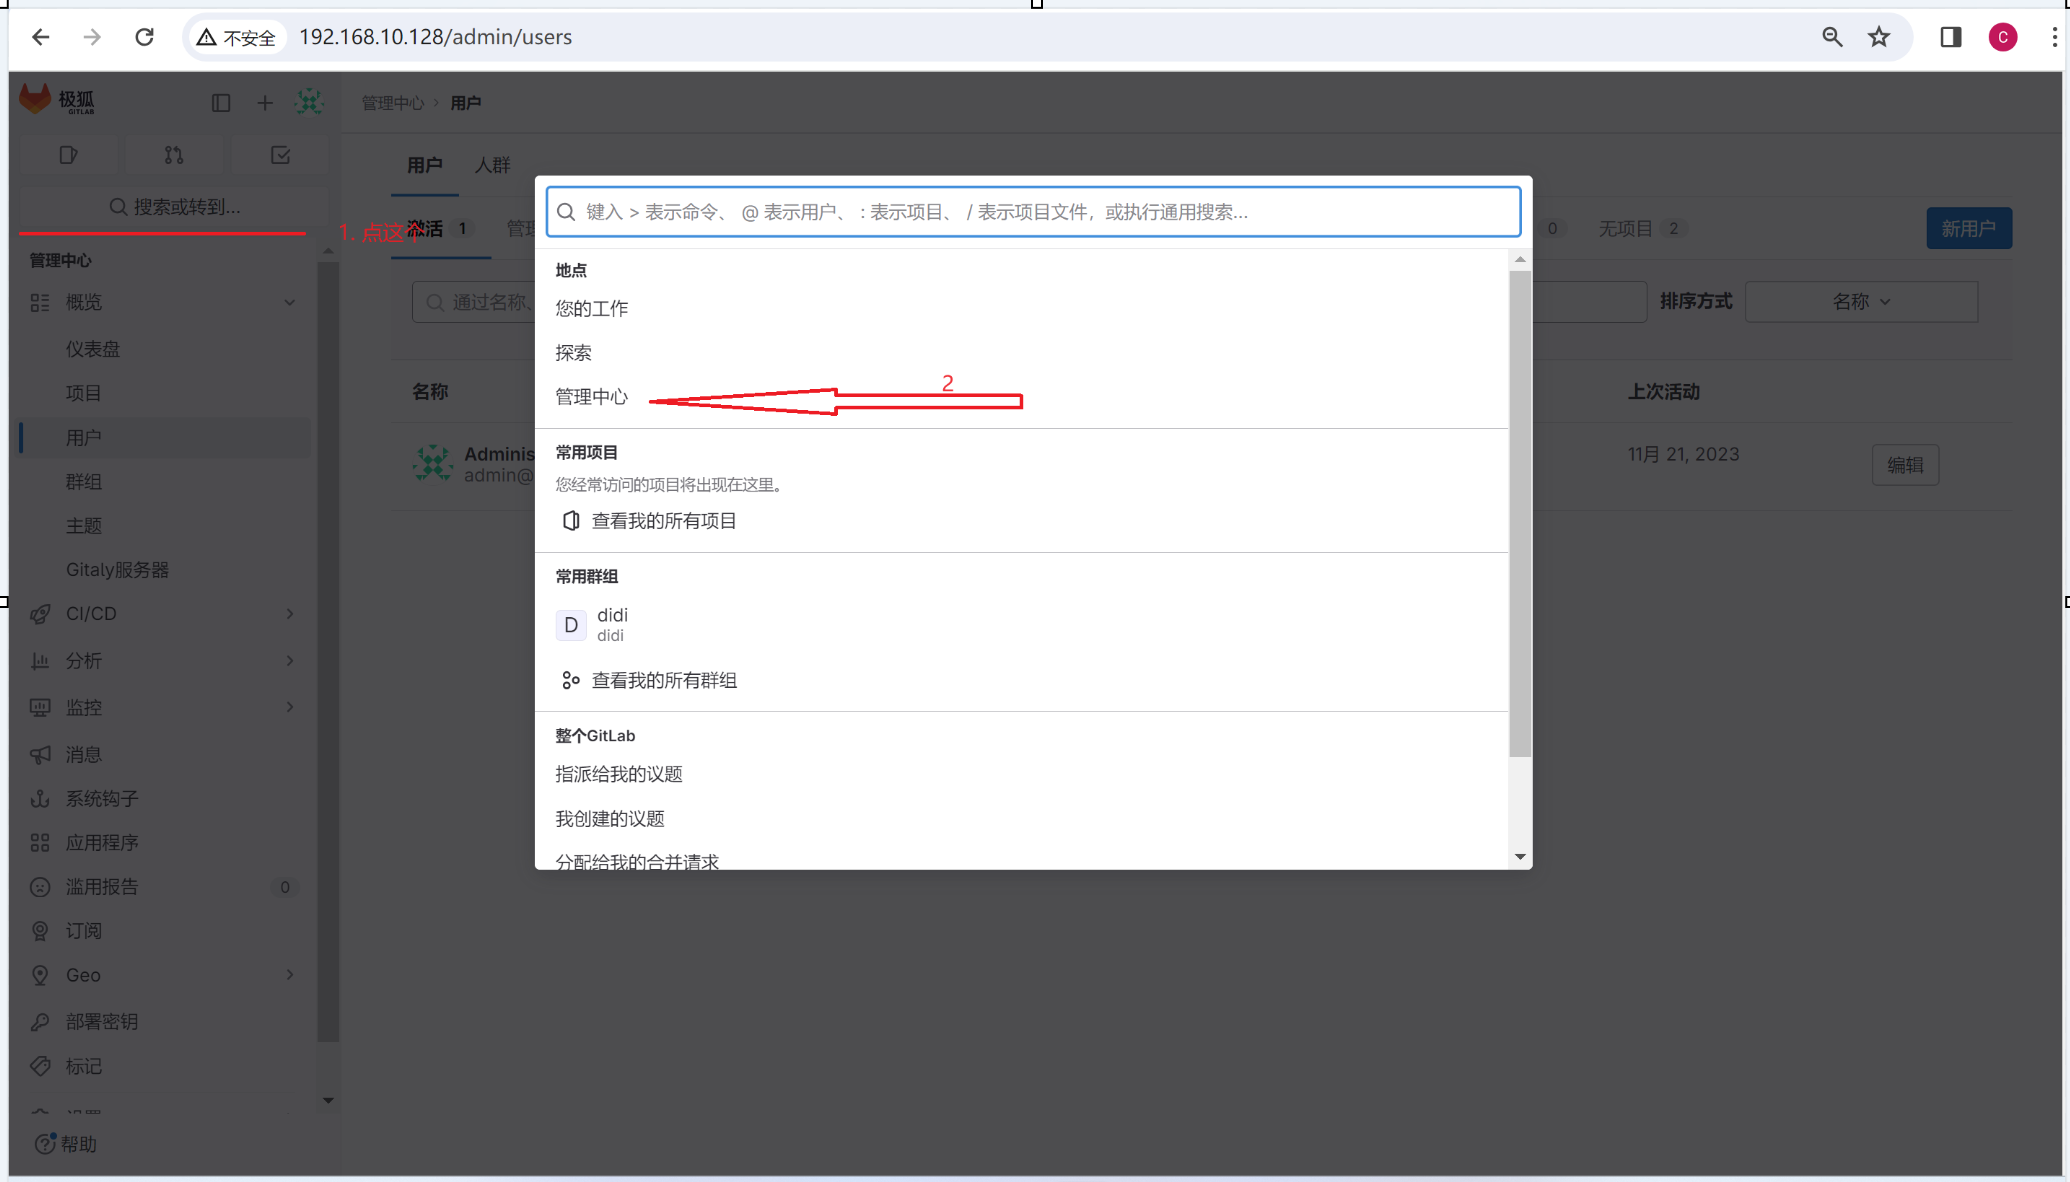This screenshot has height=1182, width=2070.
Task: Expand the 监控 monitoring section
Action: [166, 707]
